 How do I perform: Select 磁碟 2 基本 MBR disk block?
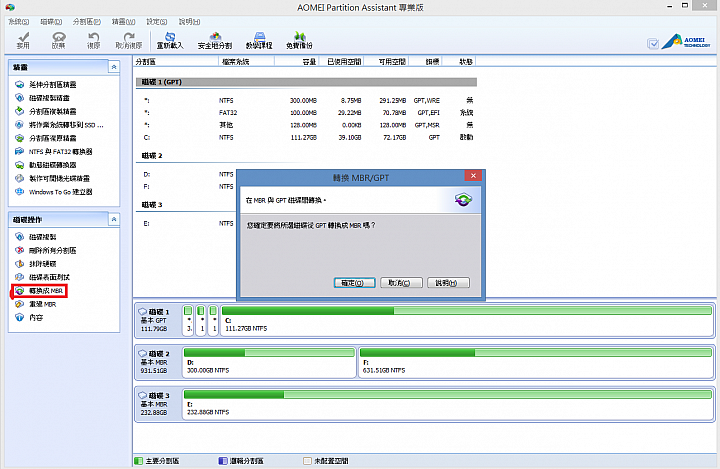click(158, 362)
